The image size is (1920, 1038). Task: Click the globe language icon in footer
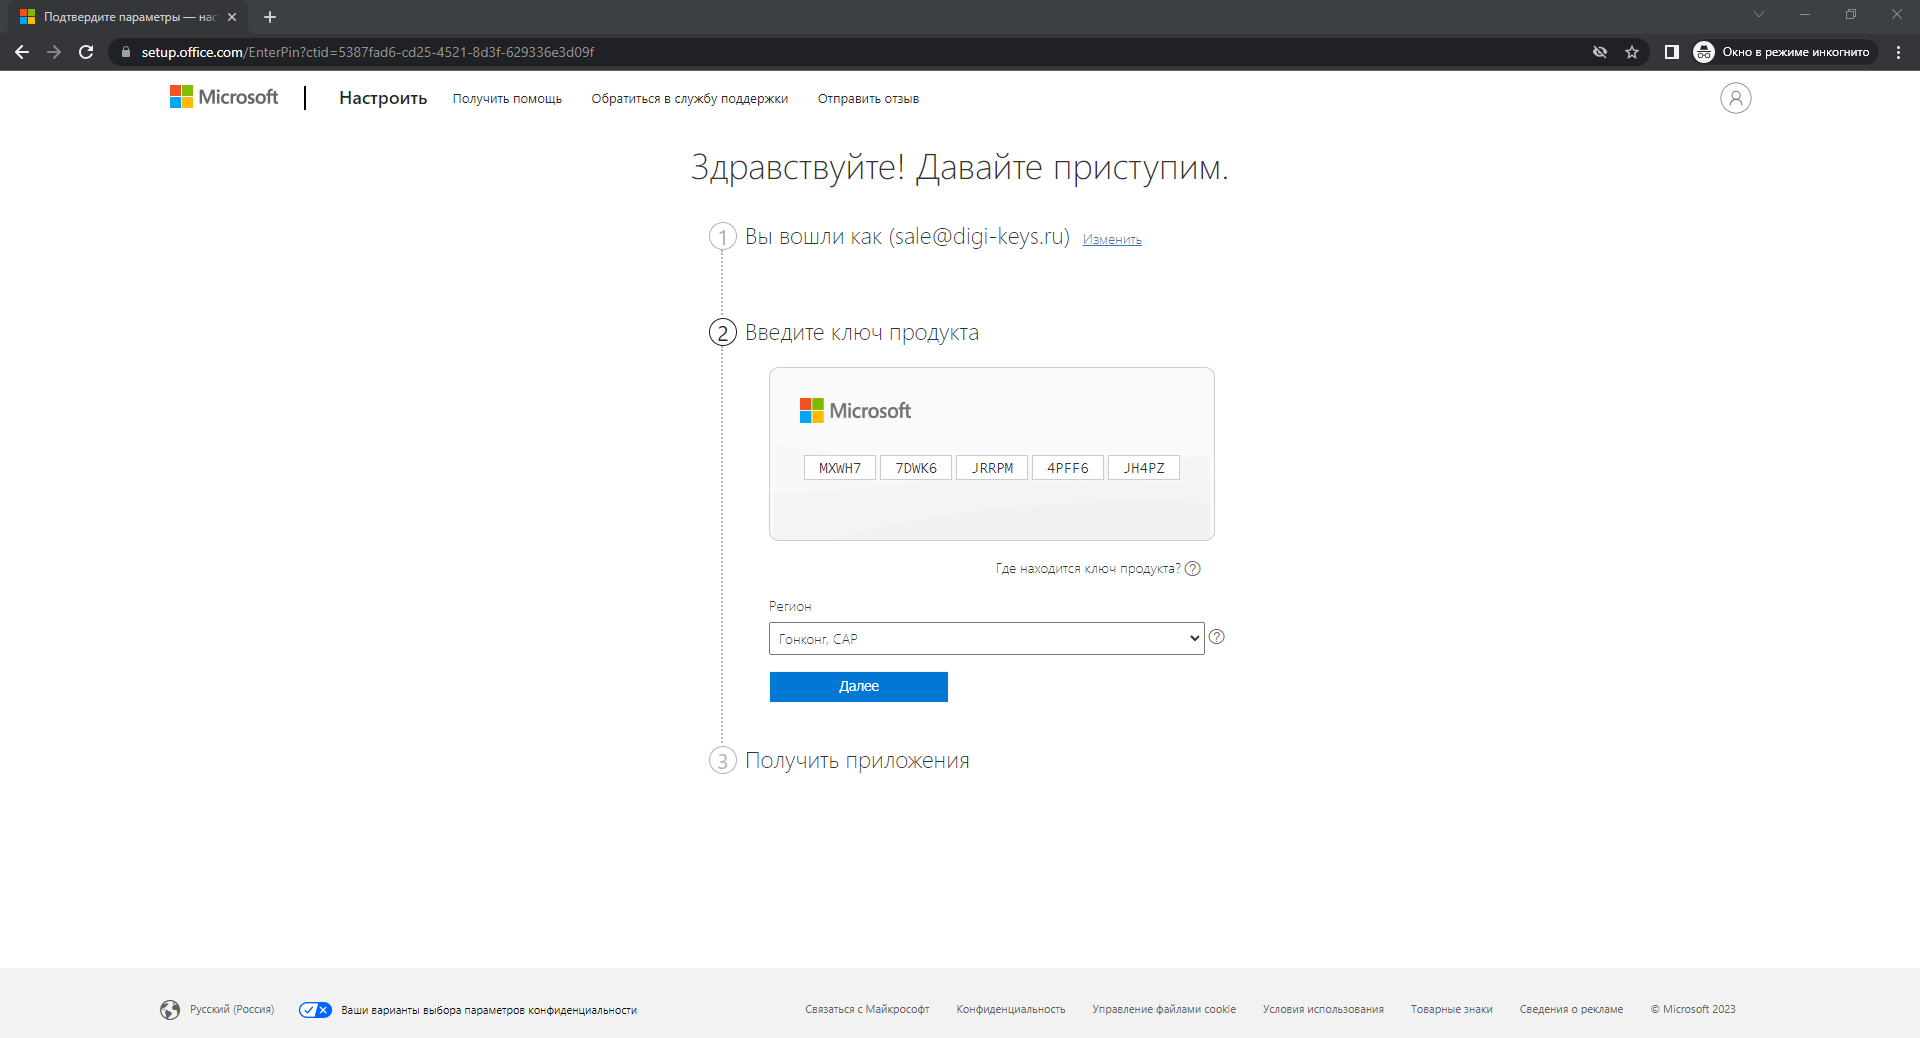(170, 1010)
